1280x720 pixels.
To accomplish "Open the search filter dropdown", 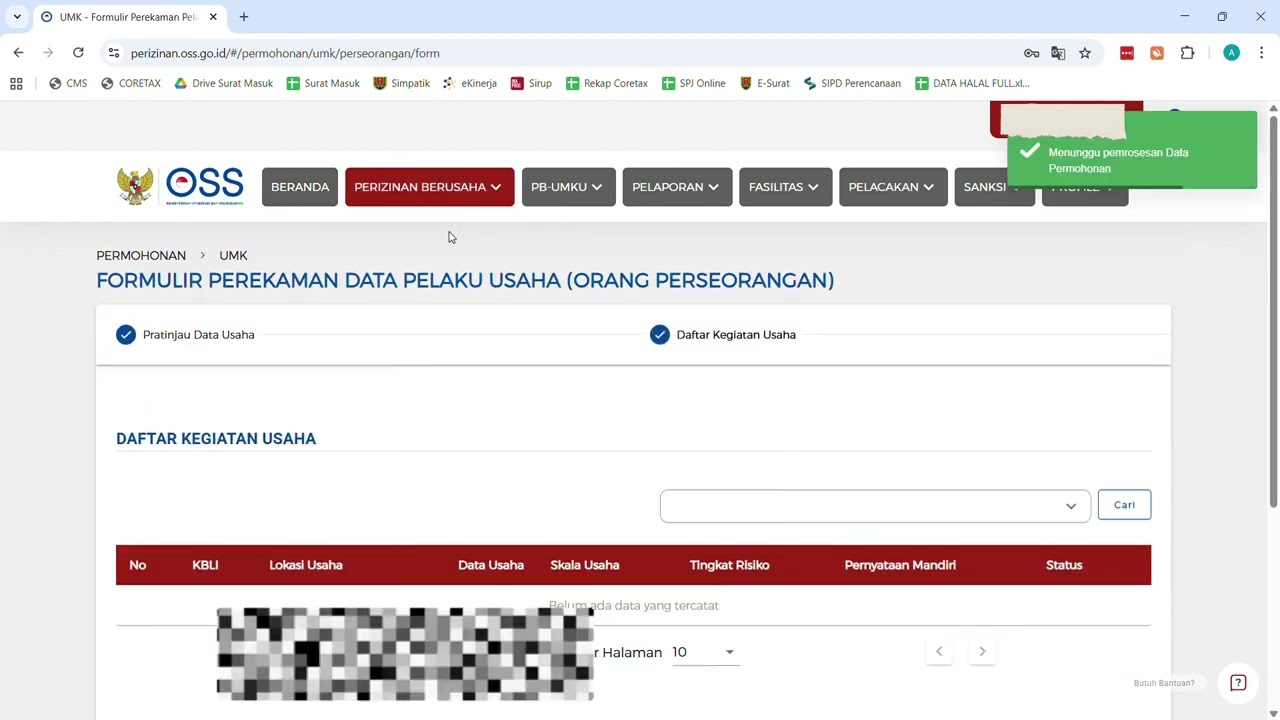I will (875, 506).
